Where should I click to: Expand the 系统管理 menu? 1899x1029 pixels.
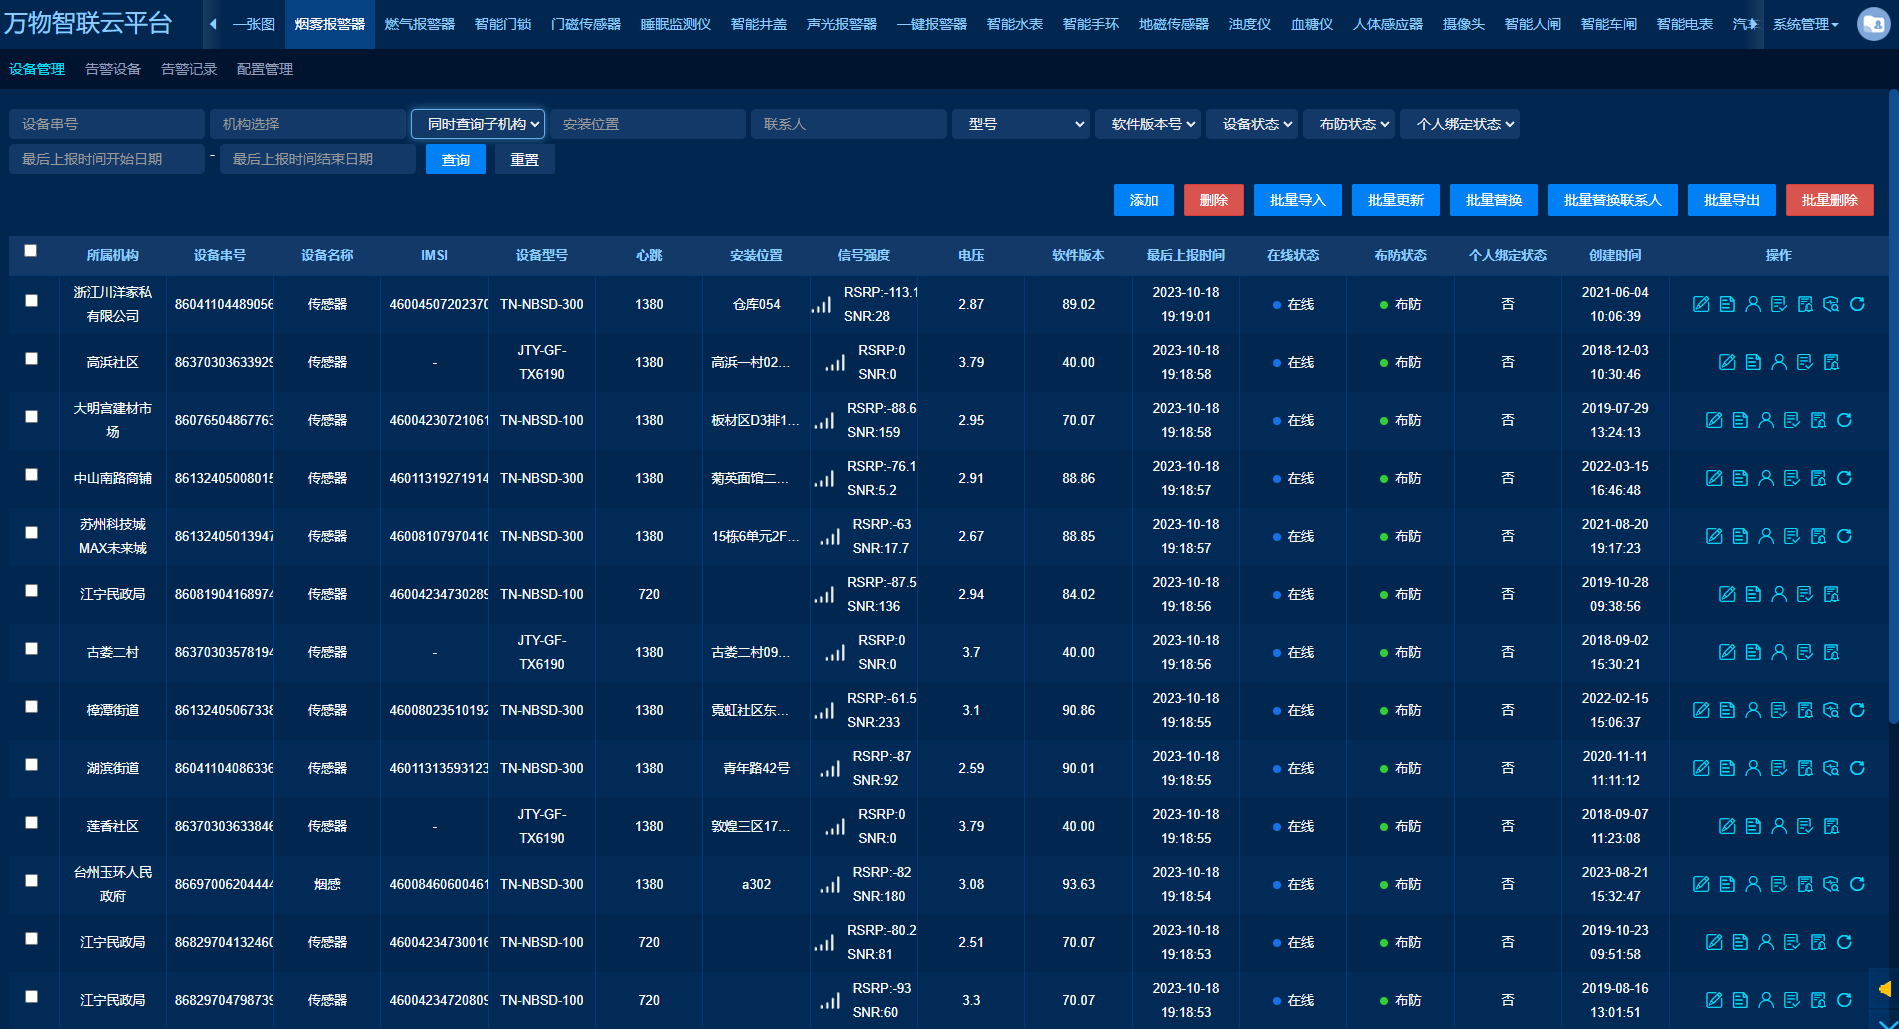1805,24
